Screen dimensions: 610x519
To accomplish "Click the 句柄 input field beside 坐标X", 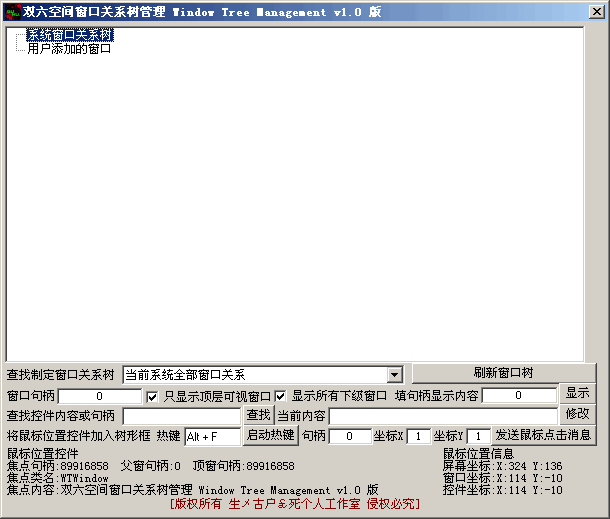I will click(x=350, y=436).
